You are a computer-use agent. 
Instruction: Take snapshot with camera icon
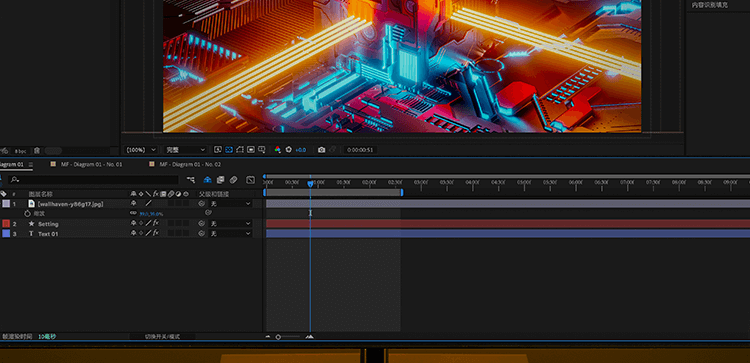point(321,150)
